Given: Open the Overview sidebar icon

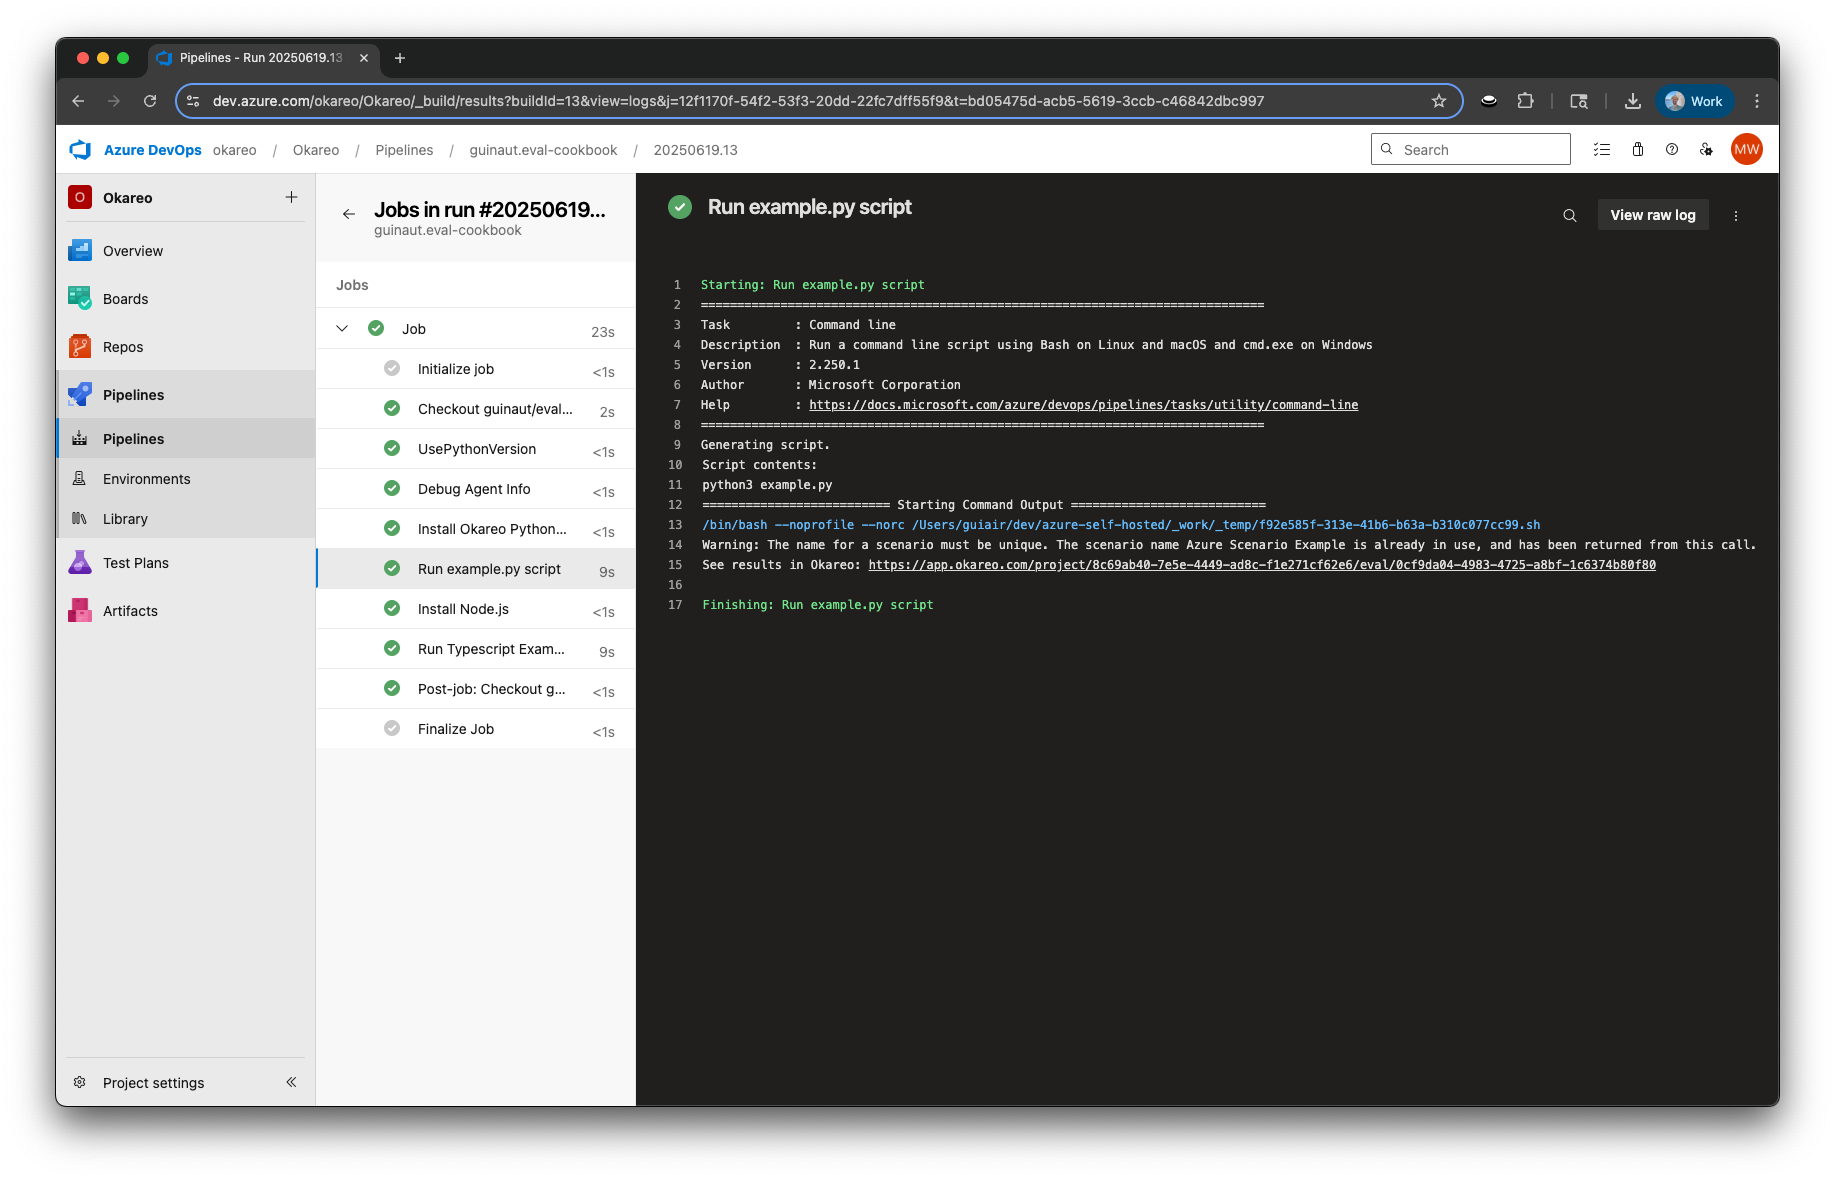Looking at the screenshot, I should pos(80,251).
